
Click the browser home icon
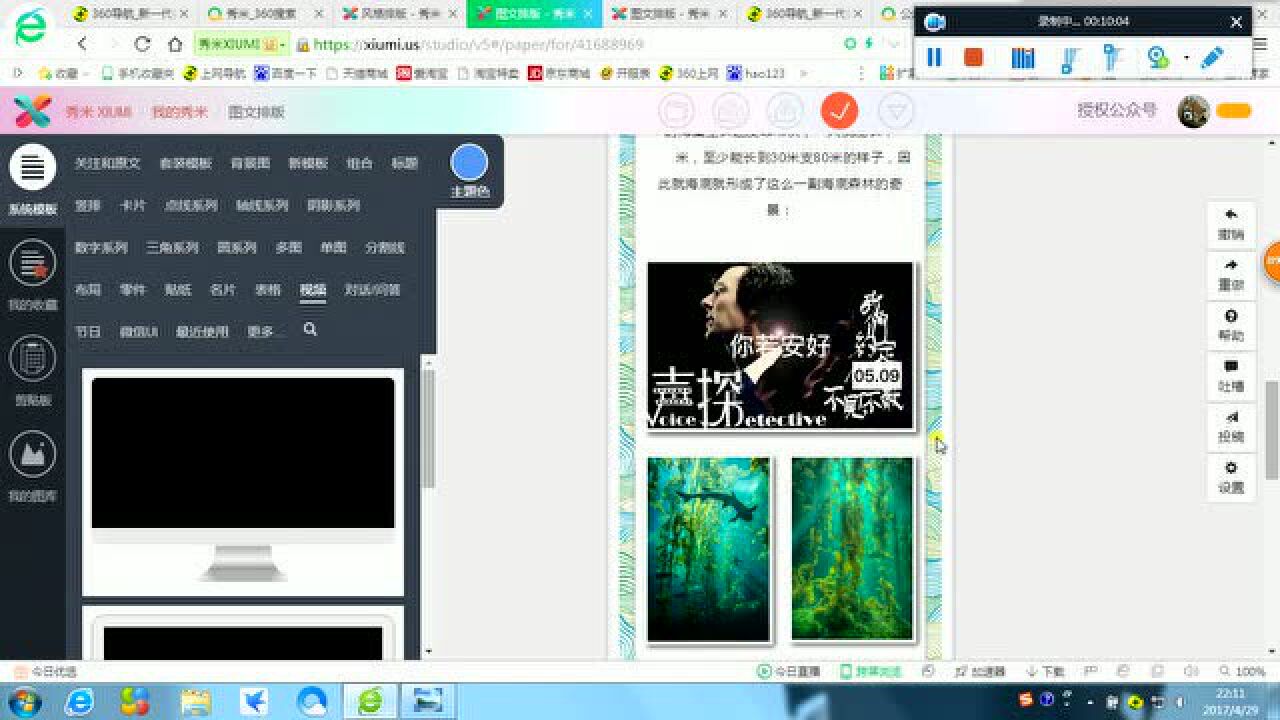pyautogui.click(x=175, y=44)
